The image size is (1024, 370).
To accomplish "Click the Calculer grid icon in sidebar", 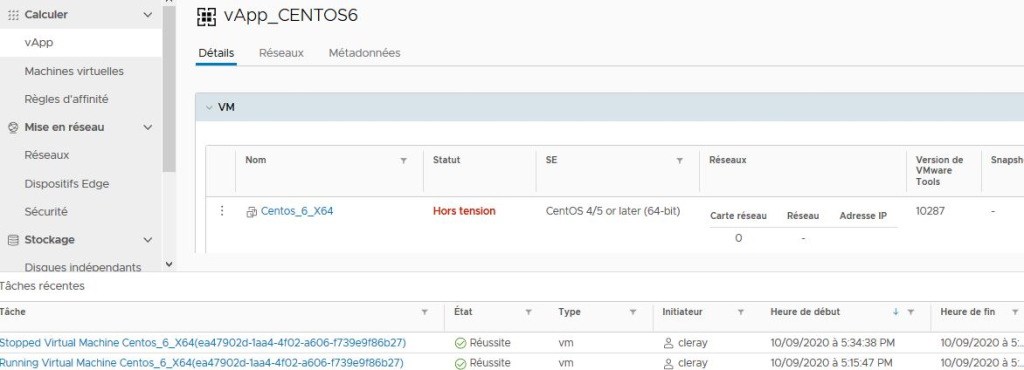I will click(13, 15).
